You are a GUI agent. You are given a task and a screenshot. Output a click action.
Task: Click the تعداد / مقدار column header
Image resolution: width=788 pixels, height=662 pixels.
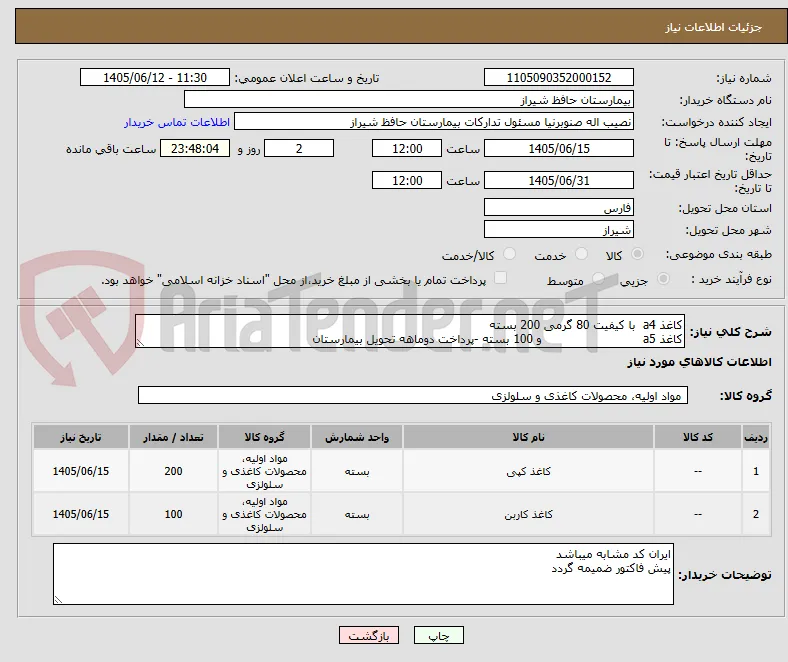pos(173,437)
